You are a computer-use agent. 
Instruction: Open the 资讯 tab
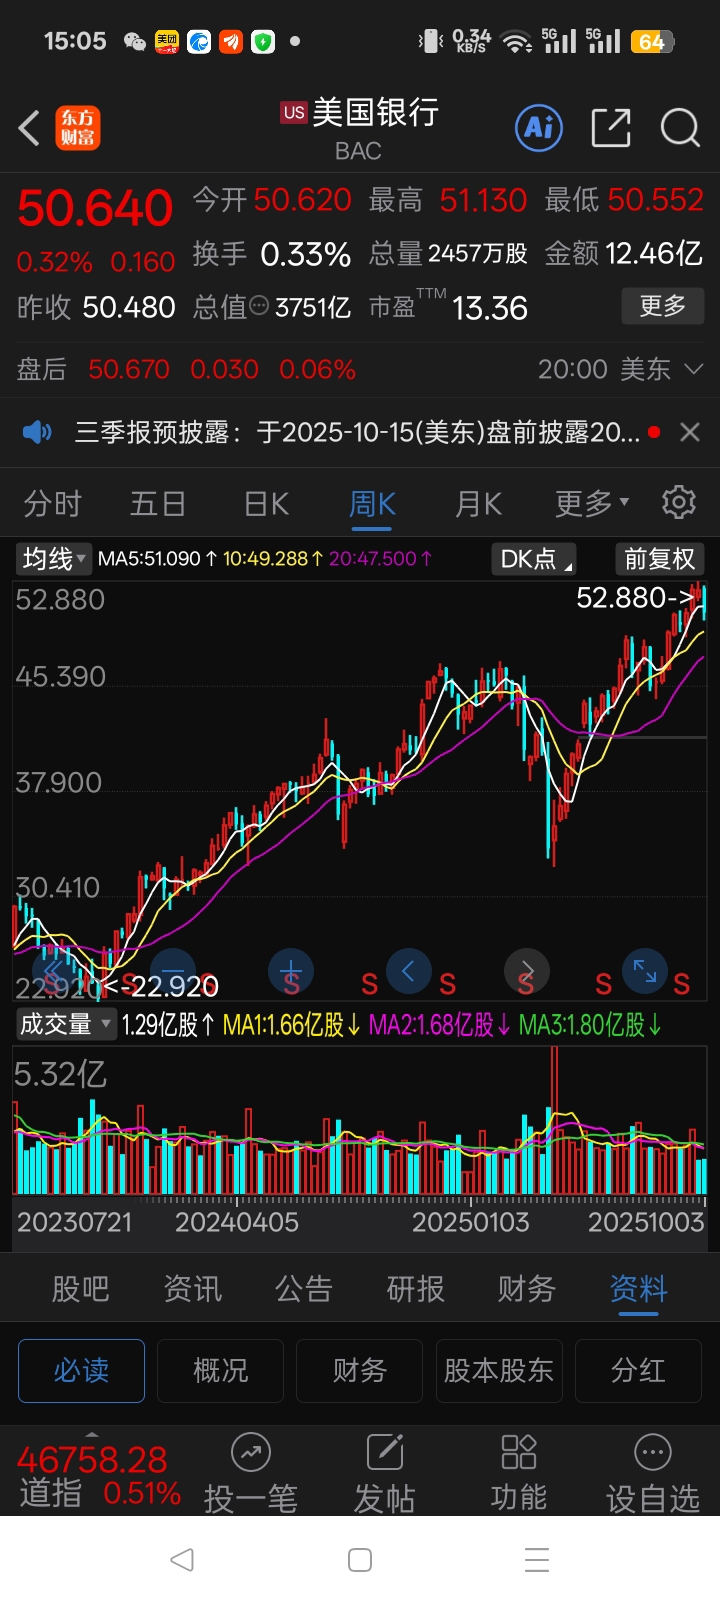(193, 1289)
